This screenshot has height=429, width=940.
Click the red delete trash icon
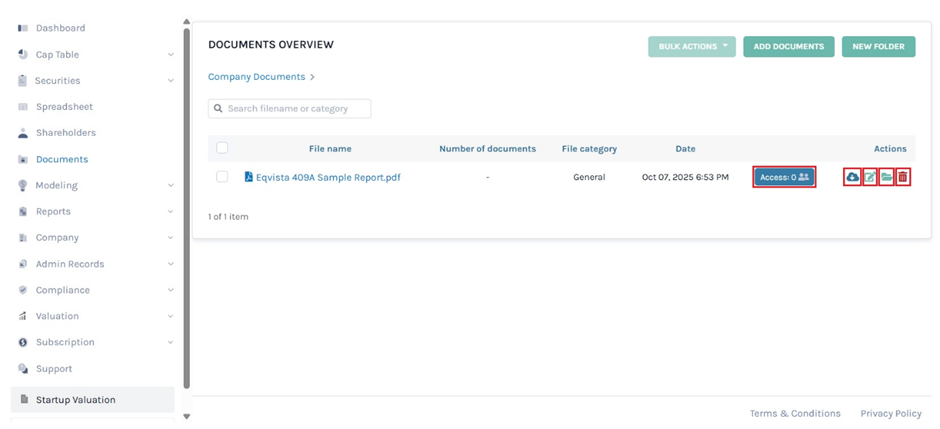[x=903, y=177]
